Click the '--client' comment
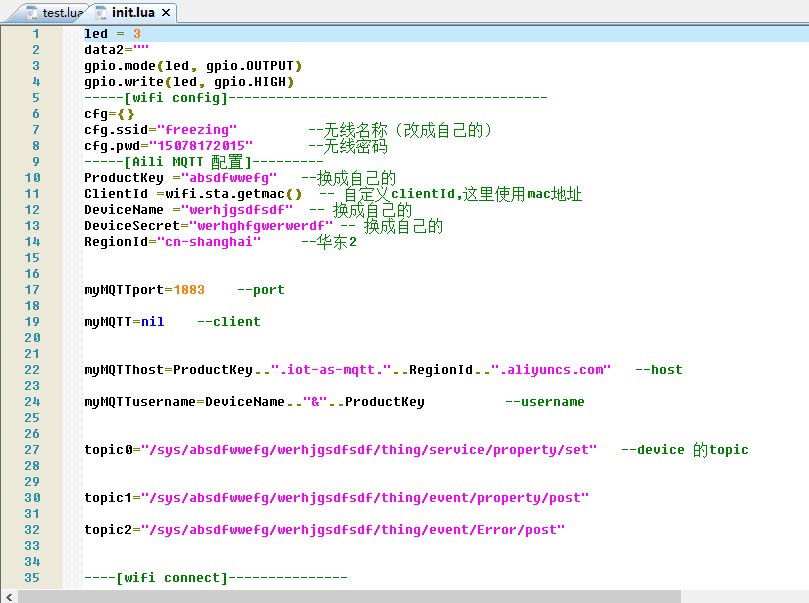Screen dimensions: 809x603 click(229, 322)
